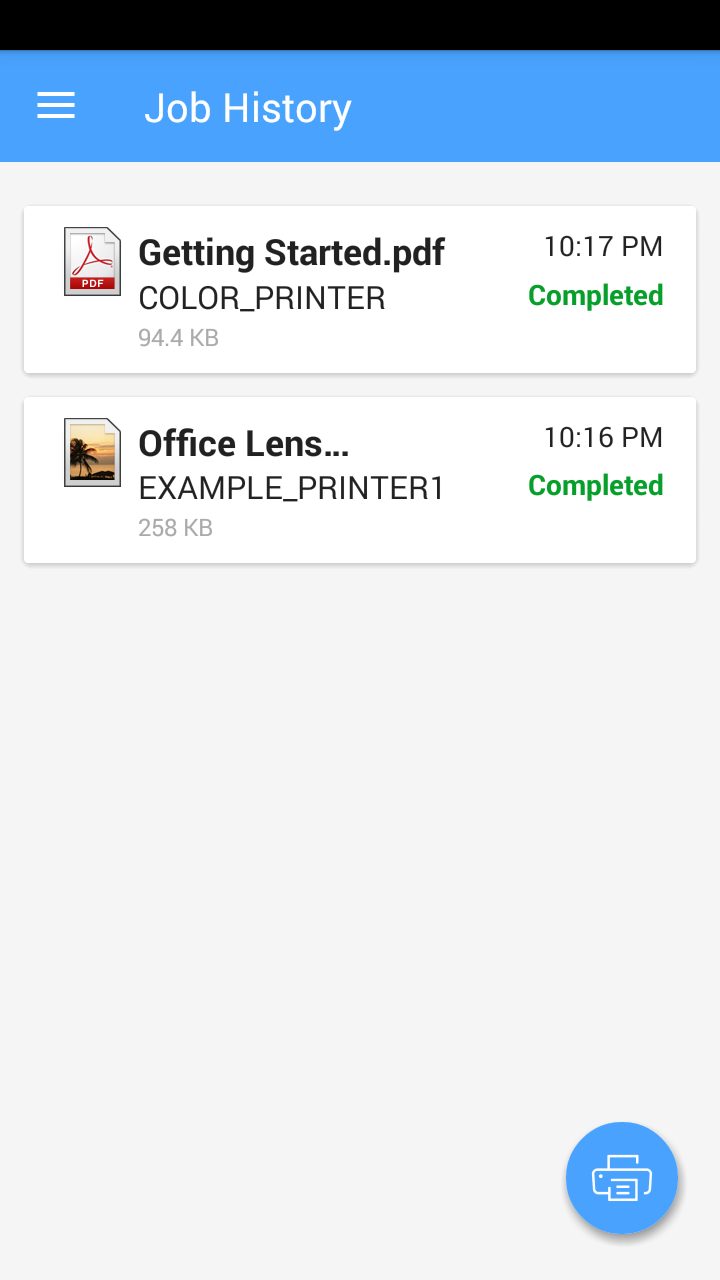Select the Job History title
This screenshot has width=720, height=1280.
248,108
